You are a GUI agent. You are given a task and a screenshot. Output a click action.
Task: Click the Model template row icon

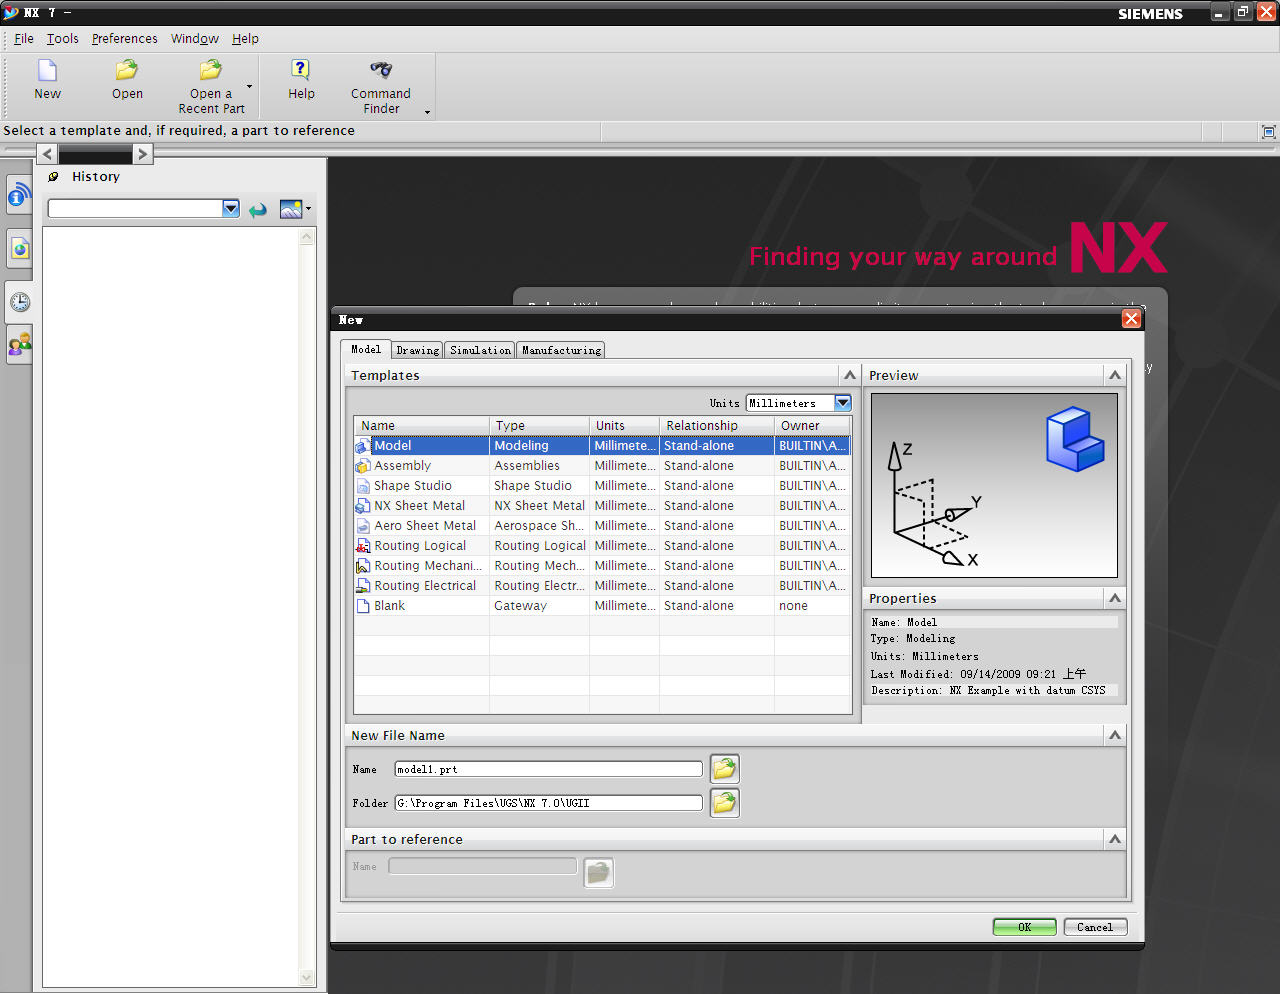click(x=363, y=446)
